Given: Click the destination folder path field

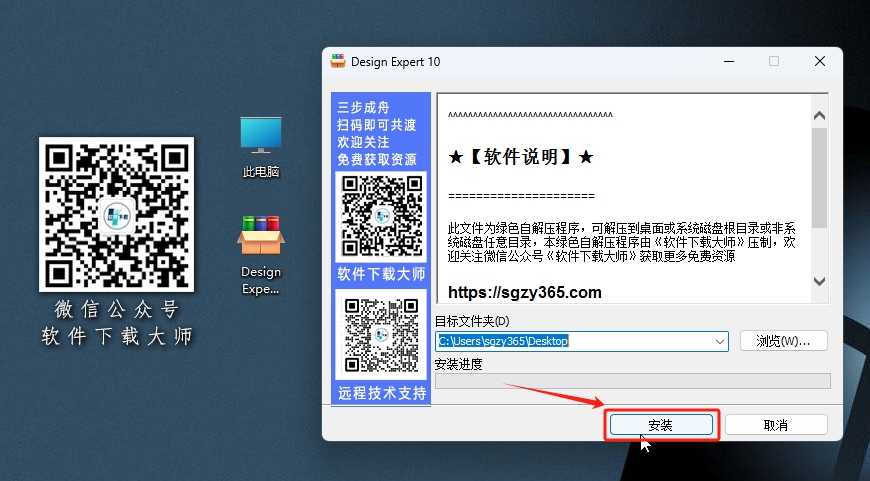Looking at the screenshot, I should pyautogui.click(x=581, y=341).
